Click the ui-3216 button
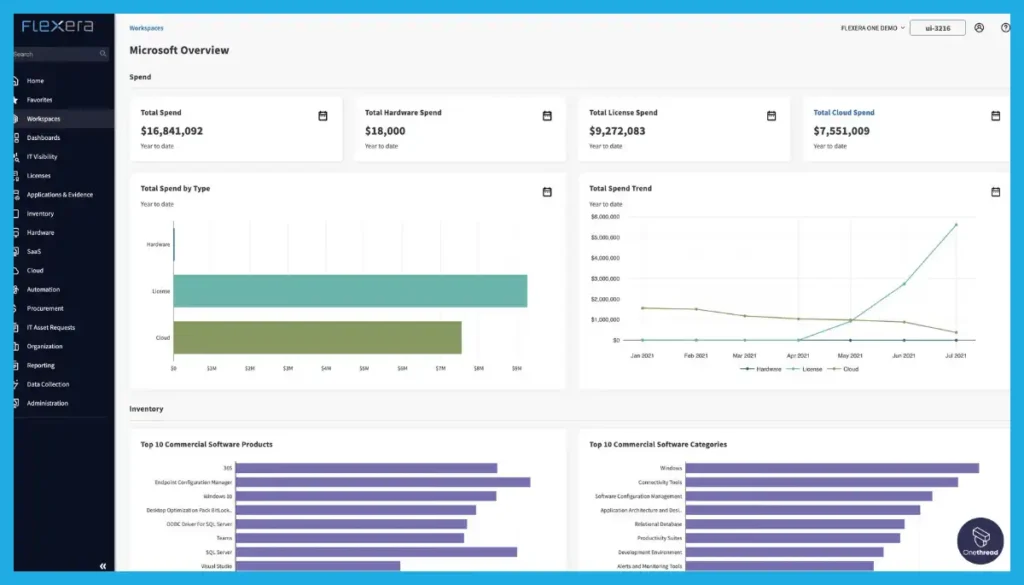Viewport: 1024px width, 585px height. (937, 28)
